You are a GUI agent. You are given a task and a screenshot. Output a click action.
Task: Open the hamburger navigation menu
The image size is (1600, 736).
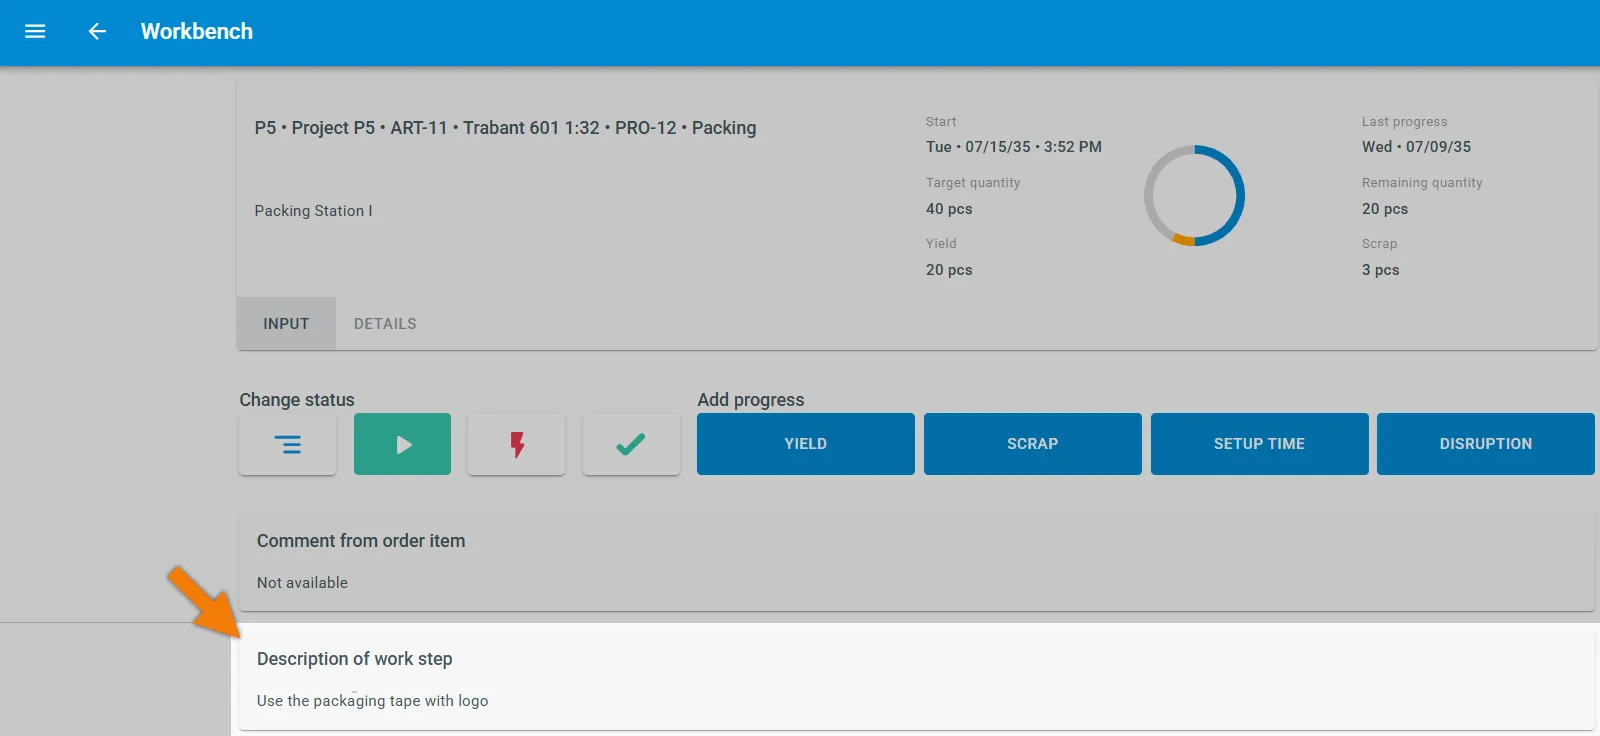[x=35, y=31]
